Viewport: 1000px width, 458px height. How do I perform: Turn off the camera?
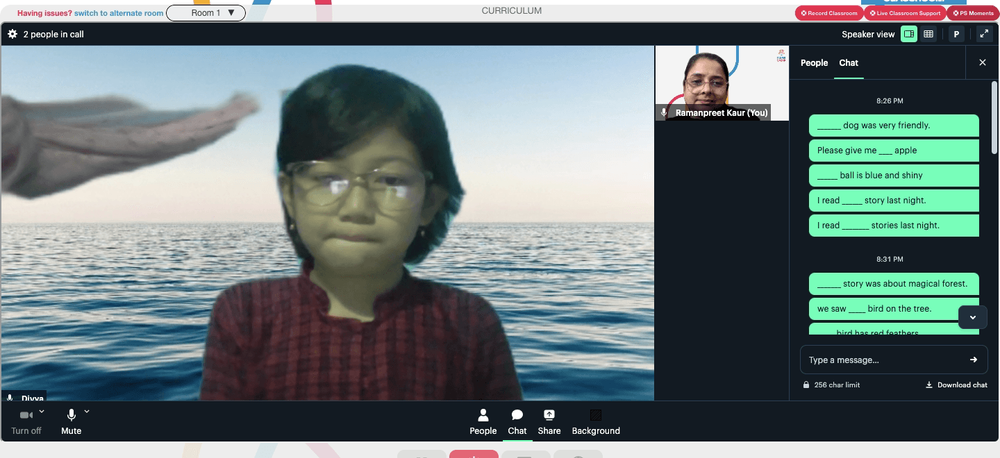tap(26, 422)
